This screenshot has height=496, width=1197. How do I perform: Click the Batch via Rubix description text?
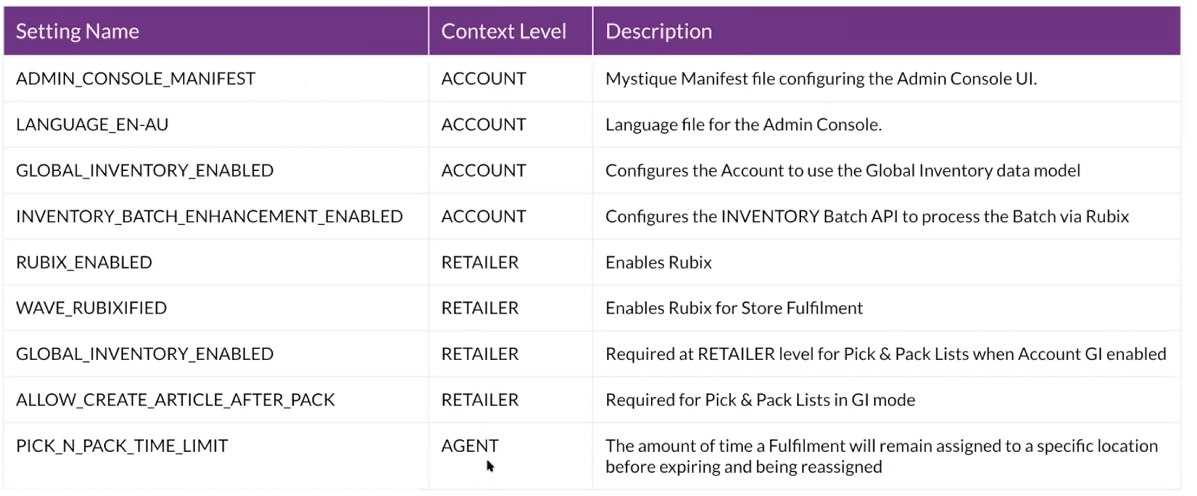866,217
